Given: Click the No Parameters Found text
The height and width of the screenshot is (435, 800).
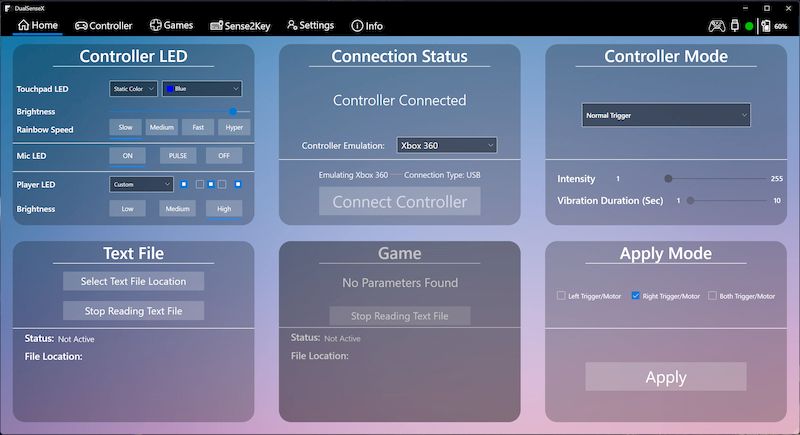Looking at the screenshot, I should point(400,283).
